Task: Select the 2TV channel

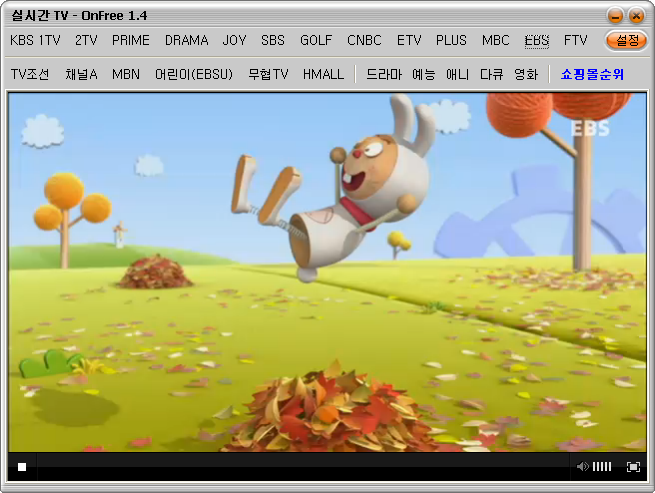Action: click(86, 40)
